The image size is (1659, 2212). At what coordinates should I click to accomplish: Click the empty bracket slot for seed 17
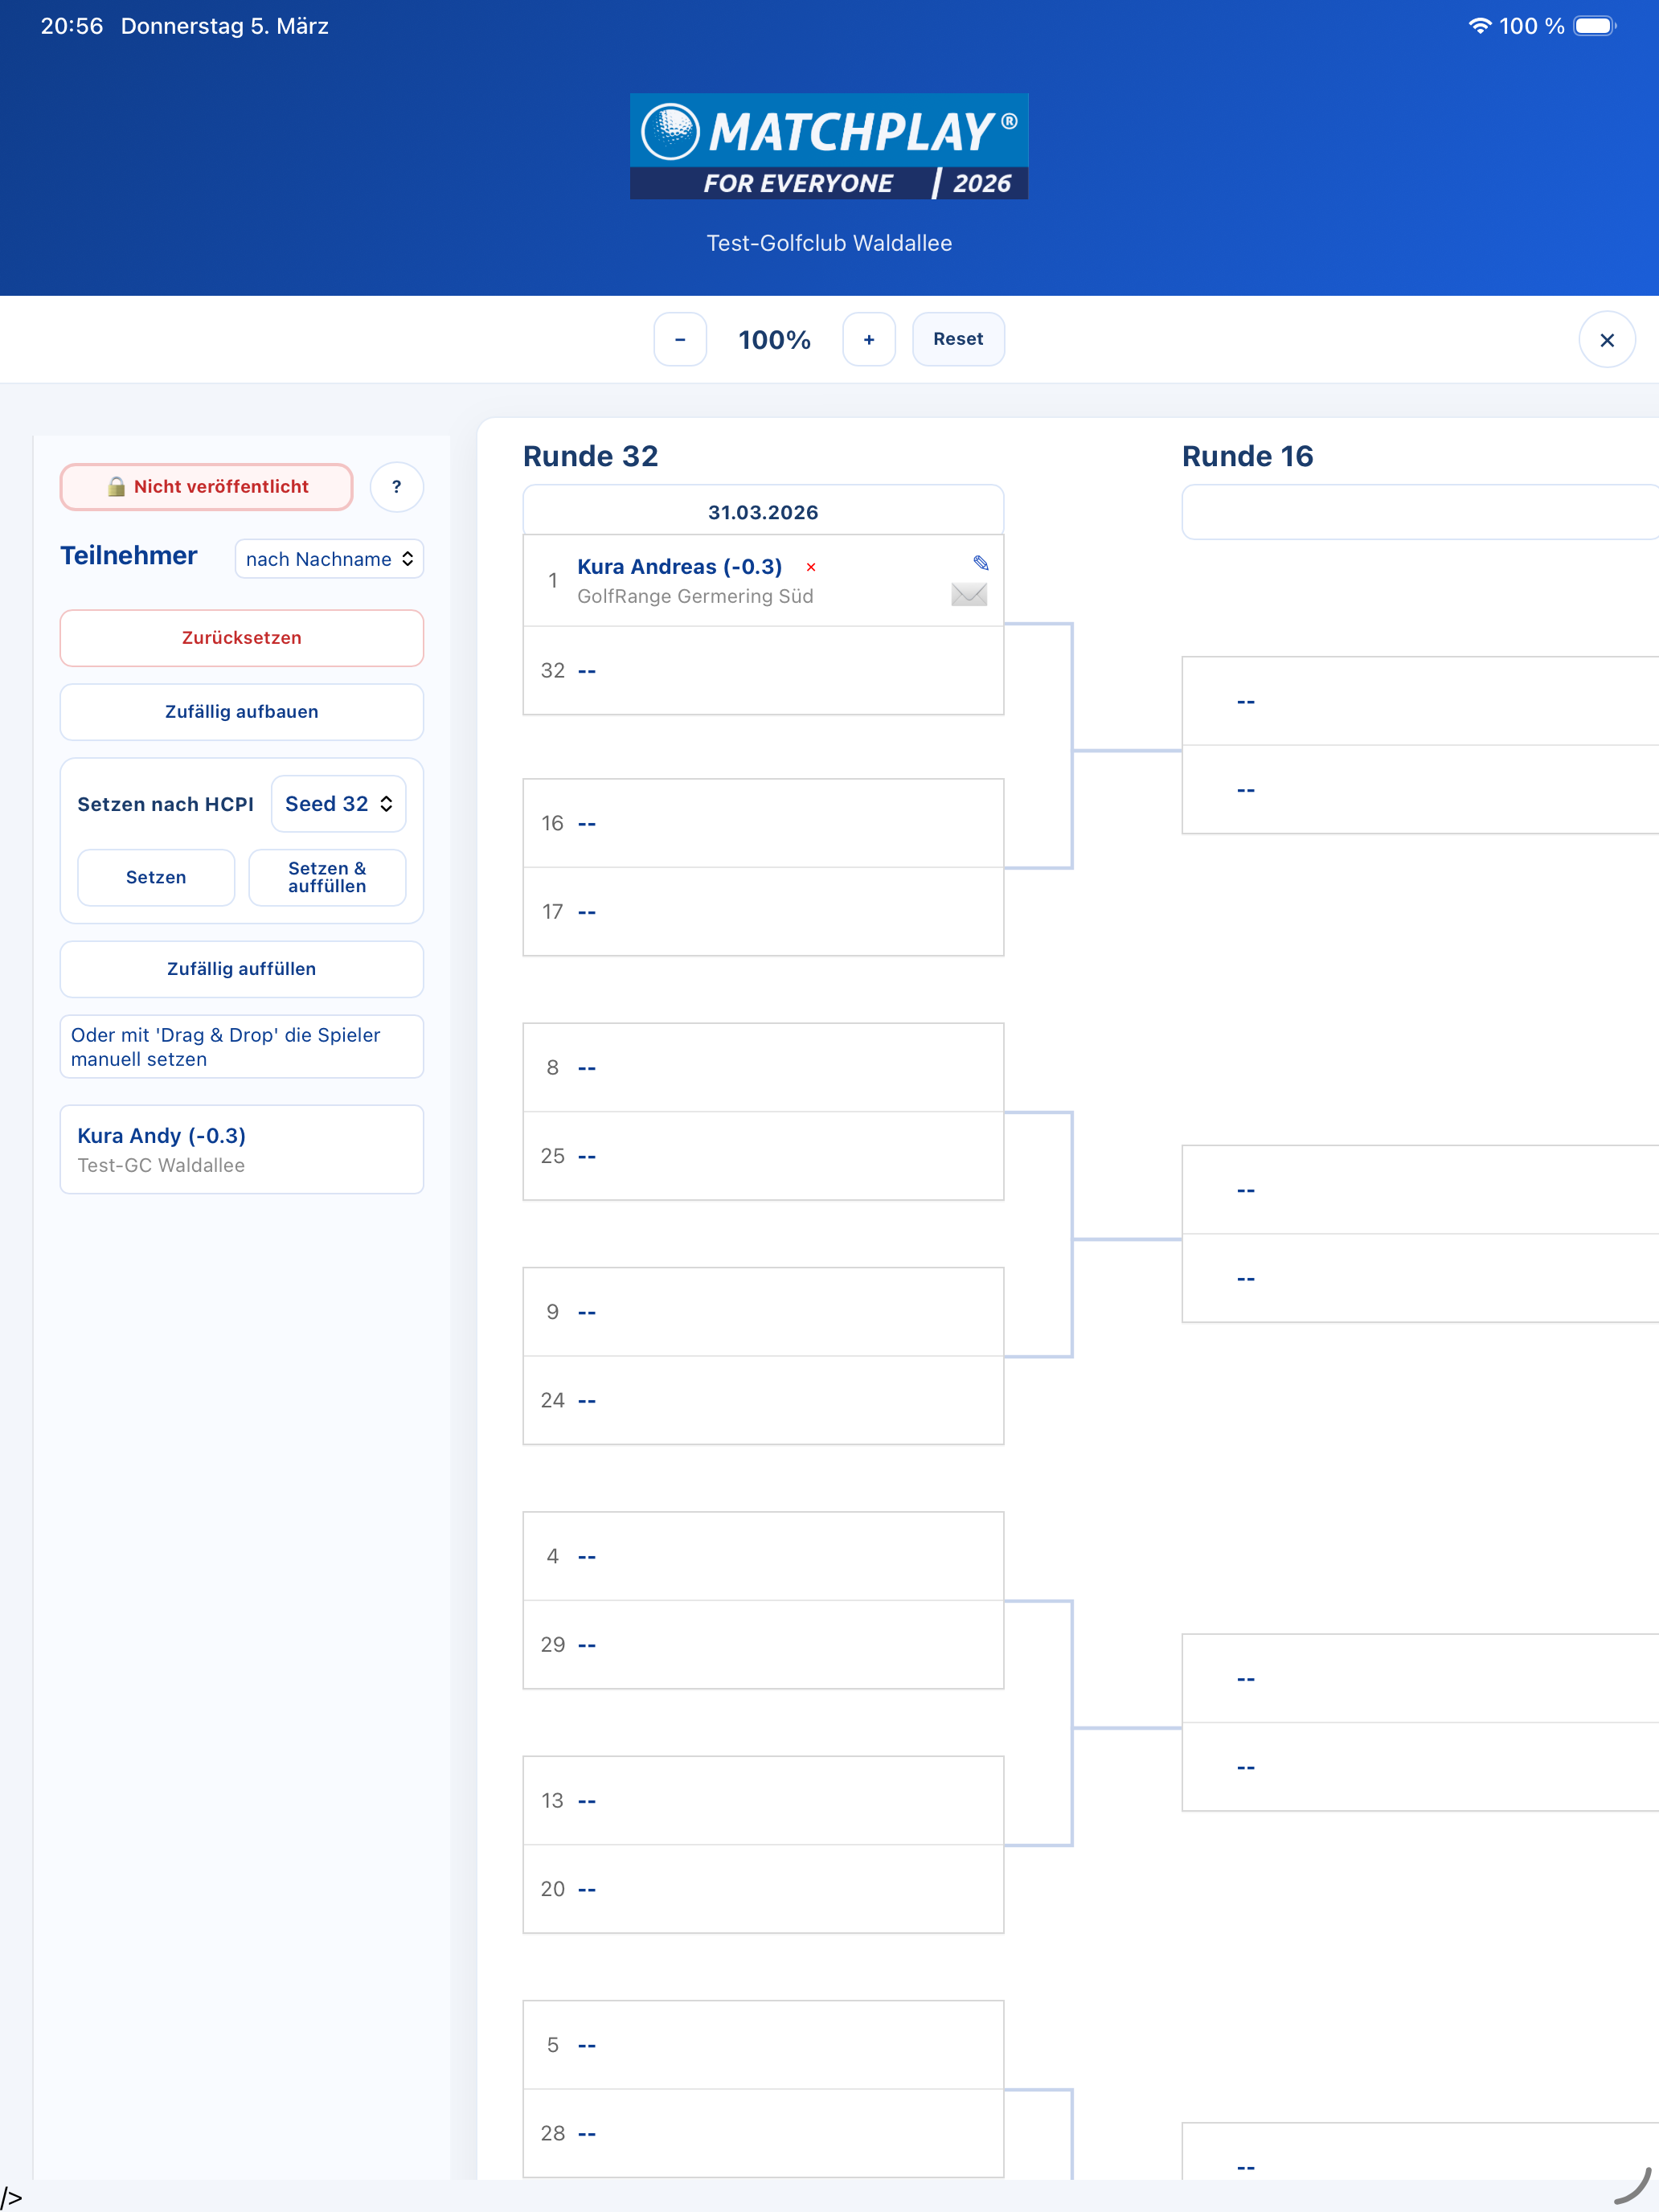click(x=763, y=912)
